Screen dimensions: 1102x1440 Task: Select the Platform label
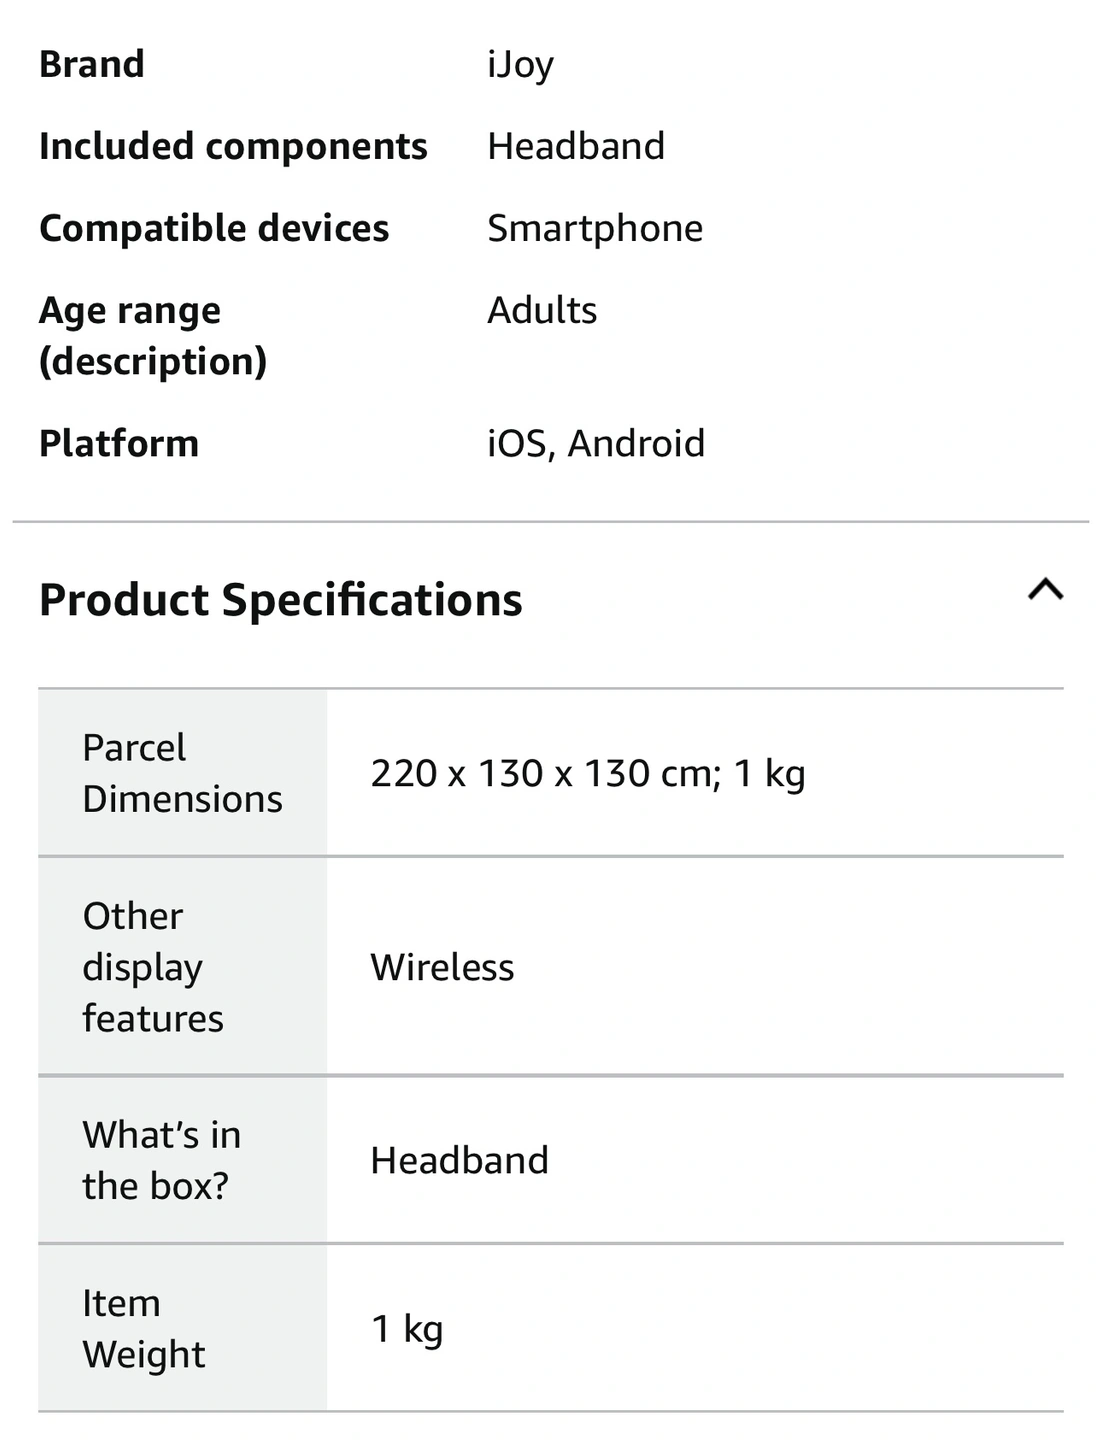click(119, 443)
